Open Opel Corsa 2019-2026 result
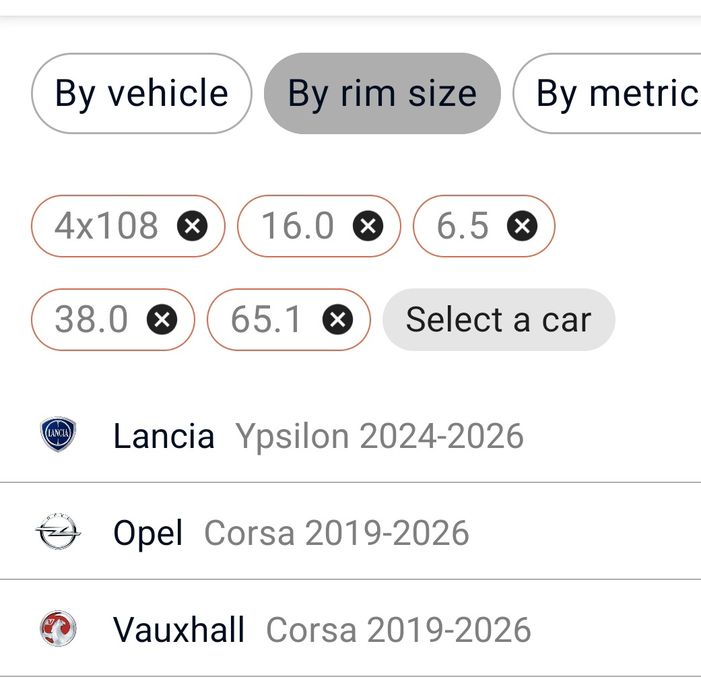This screenshot has height=700, width=701. tap(350, 532)
